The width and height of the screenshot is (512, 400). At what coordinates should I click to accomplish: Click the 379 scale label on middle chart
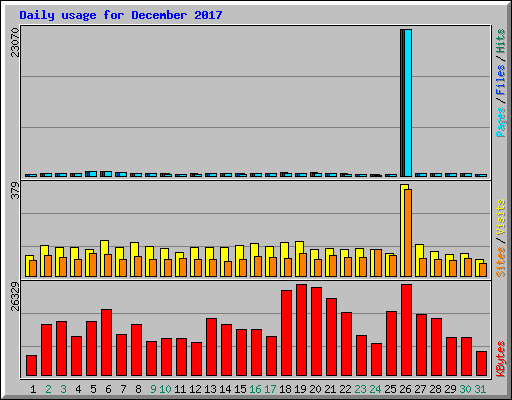[15, 191]
